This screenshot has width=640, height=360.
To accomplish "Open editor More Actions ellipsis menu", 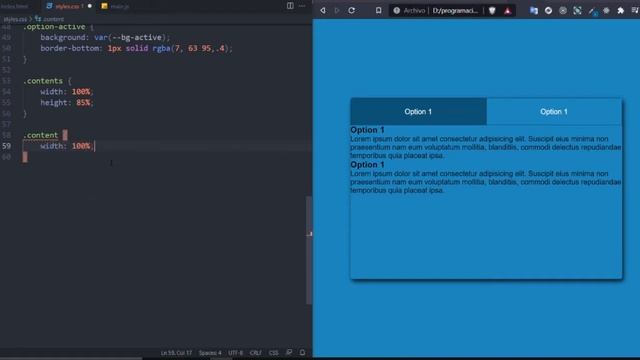I will (x=302, y=6).
